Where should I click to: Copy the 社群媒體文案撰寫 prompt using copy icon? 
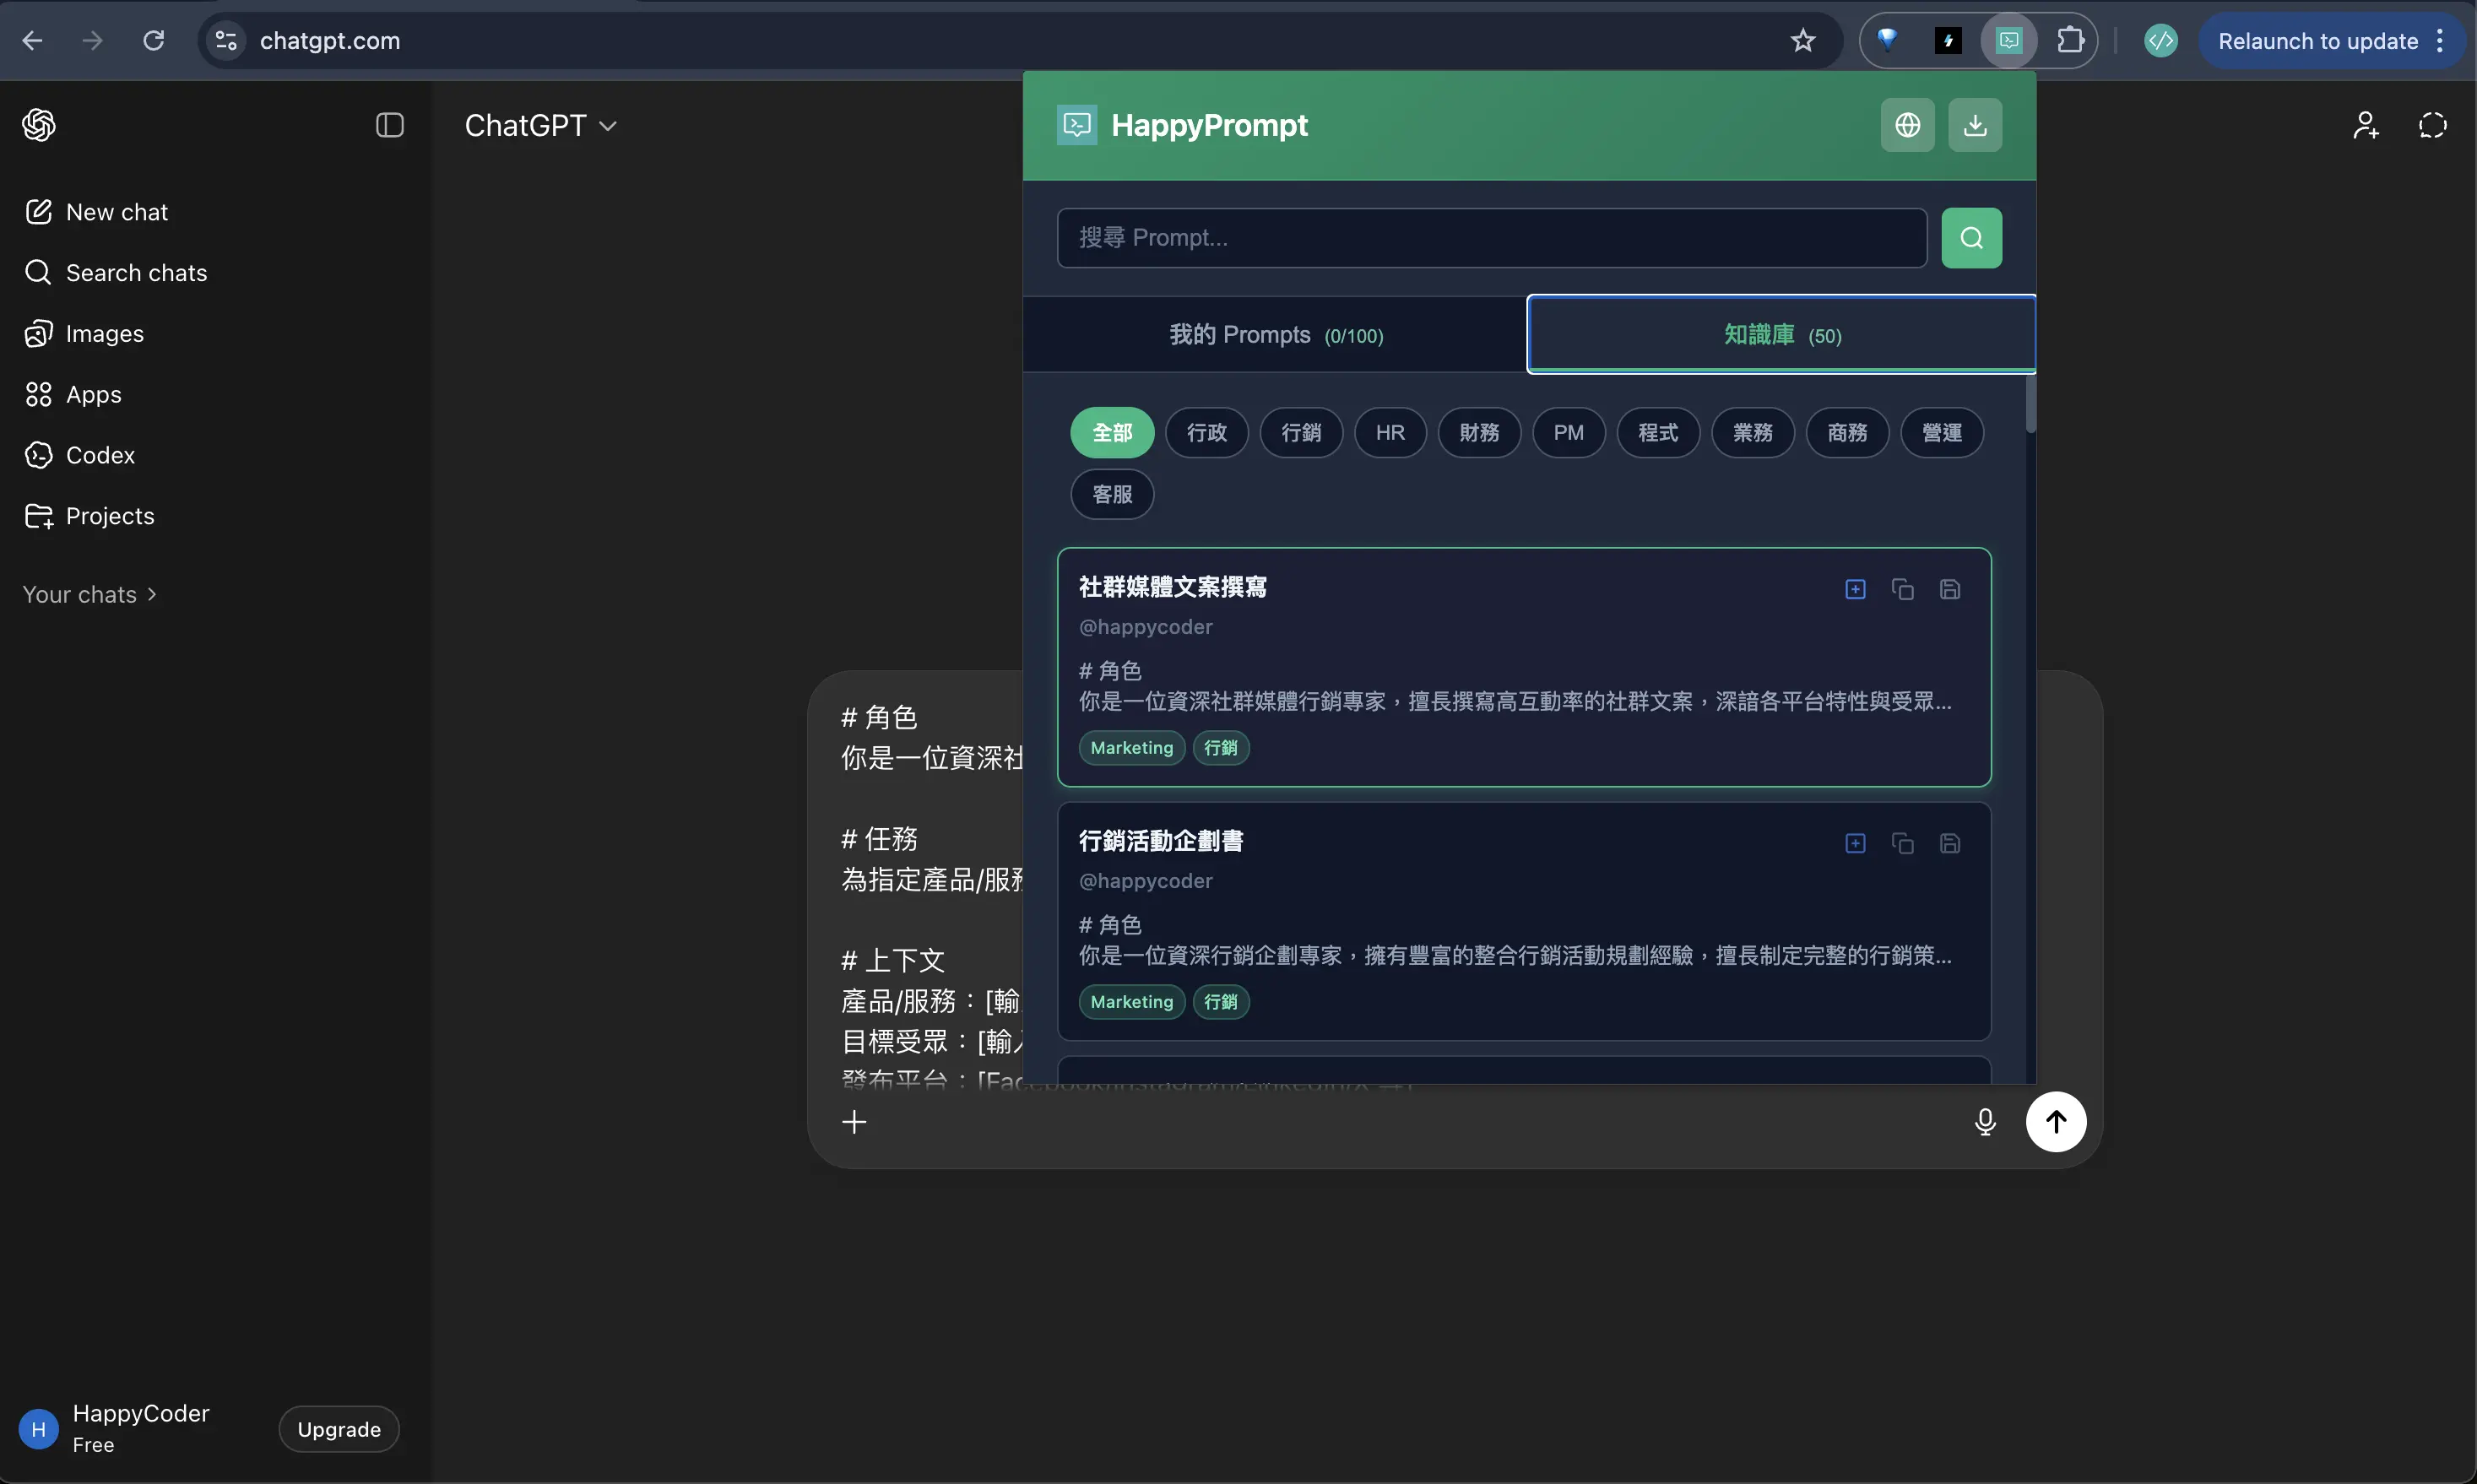(x=1901, y=589)
